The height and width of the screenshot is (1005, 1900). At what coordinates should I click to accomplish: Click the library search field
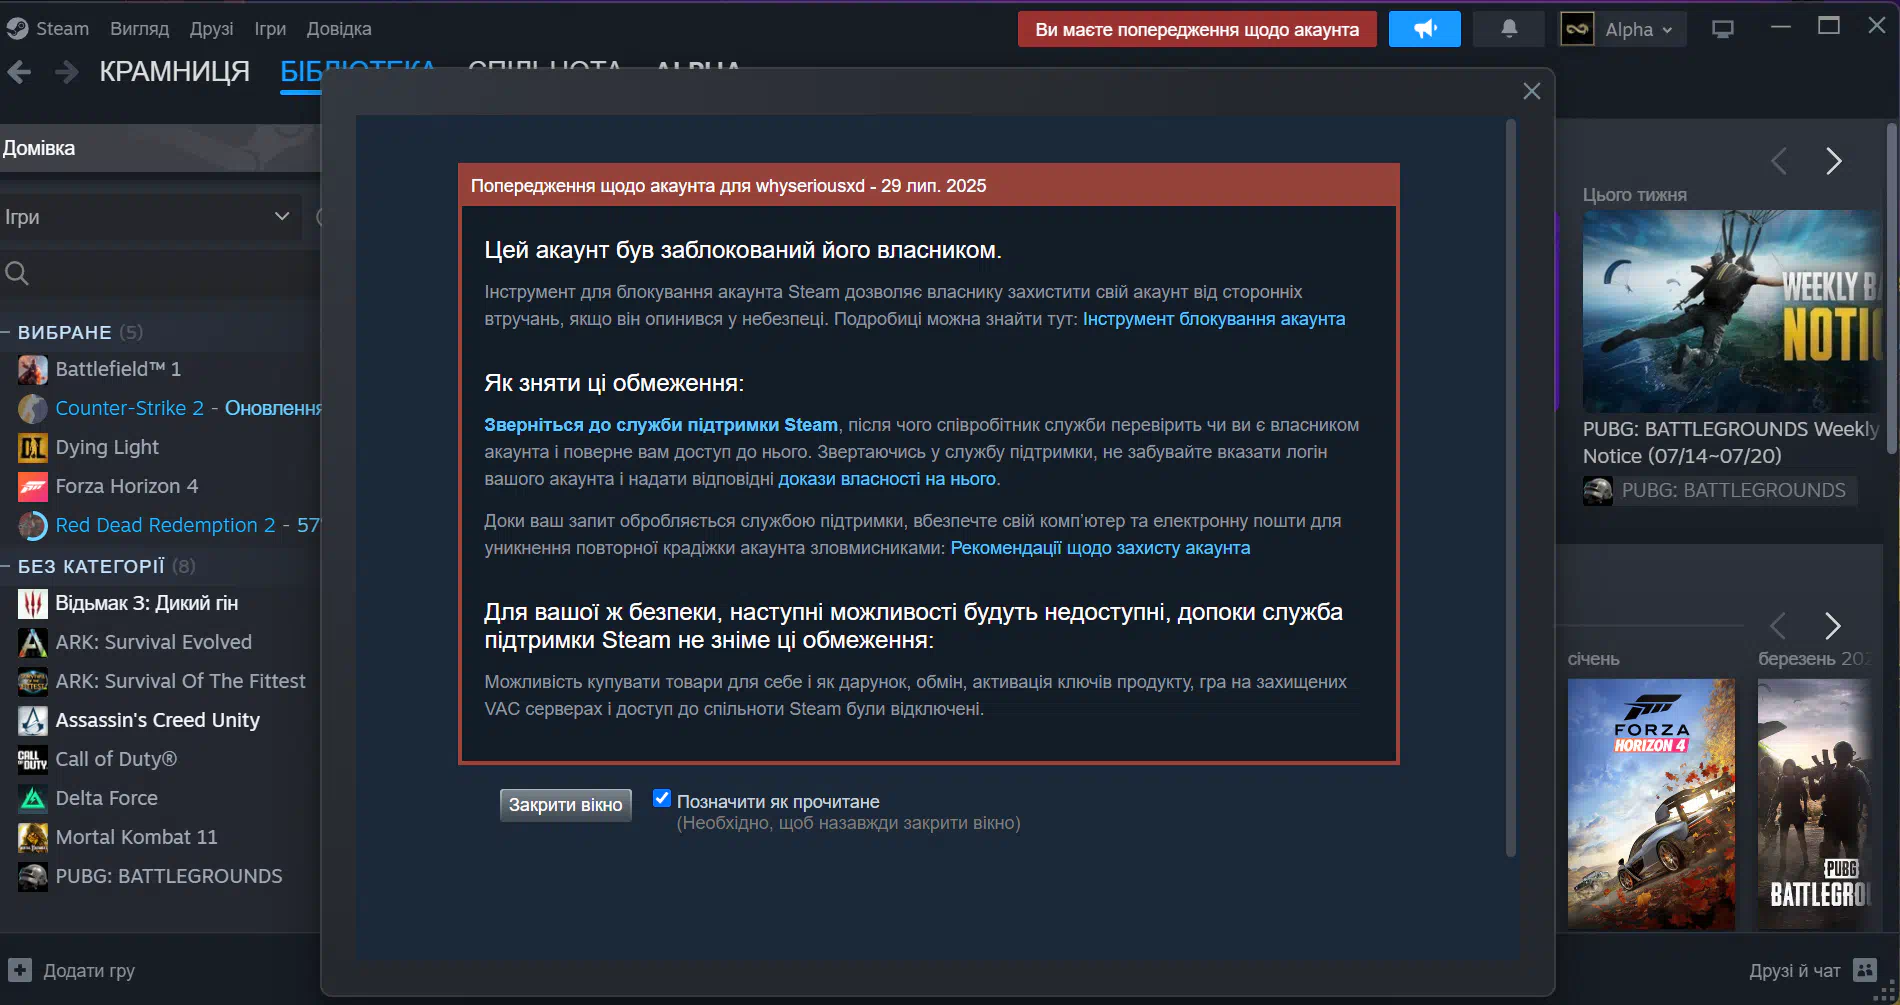(x=160, y=272)
